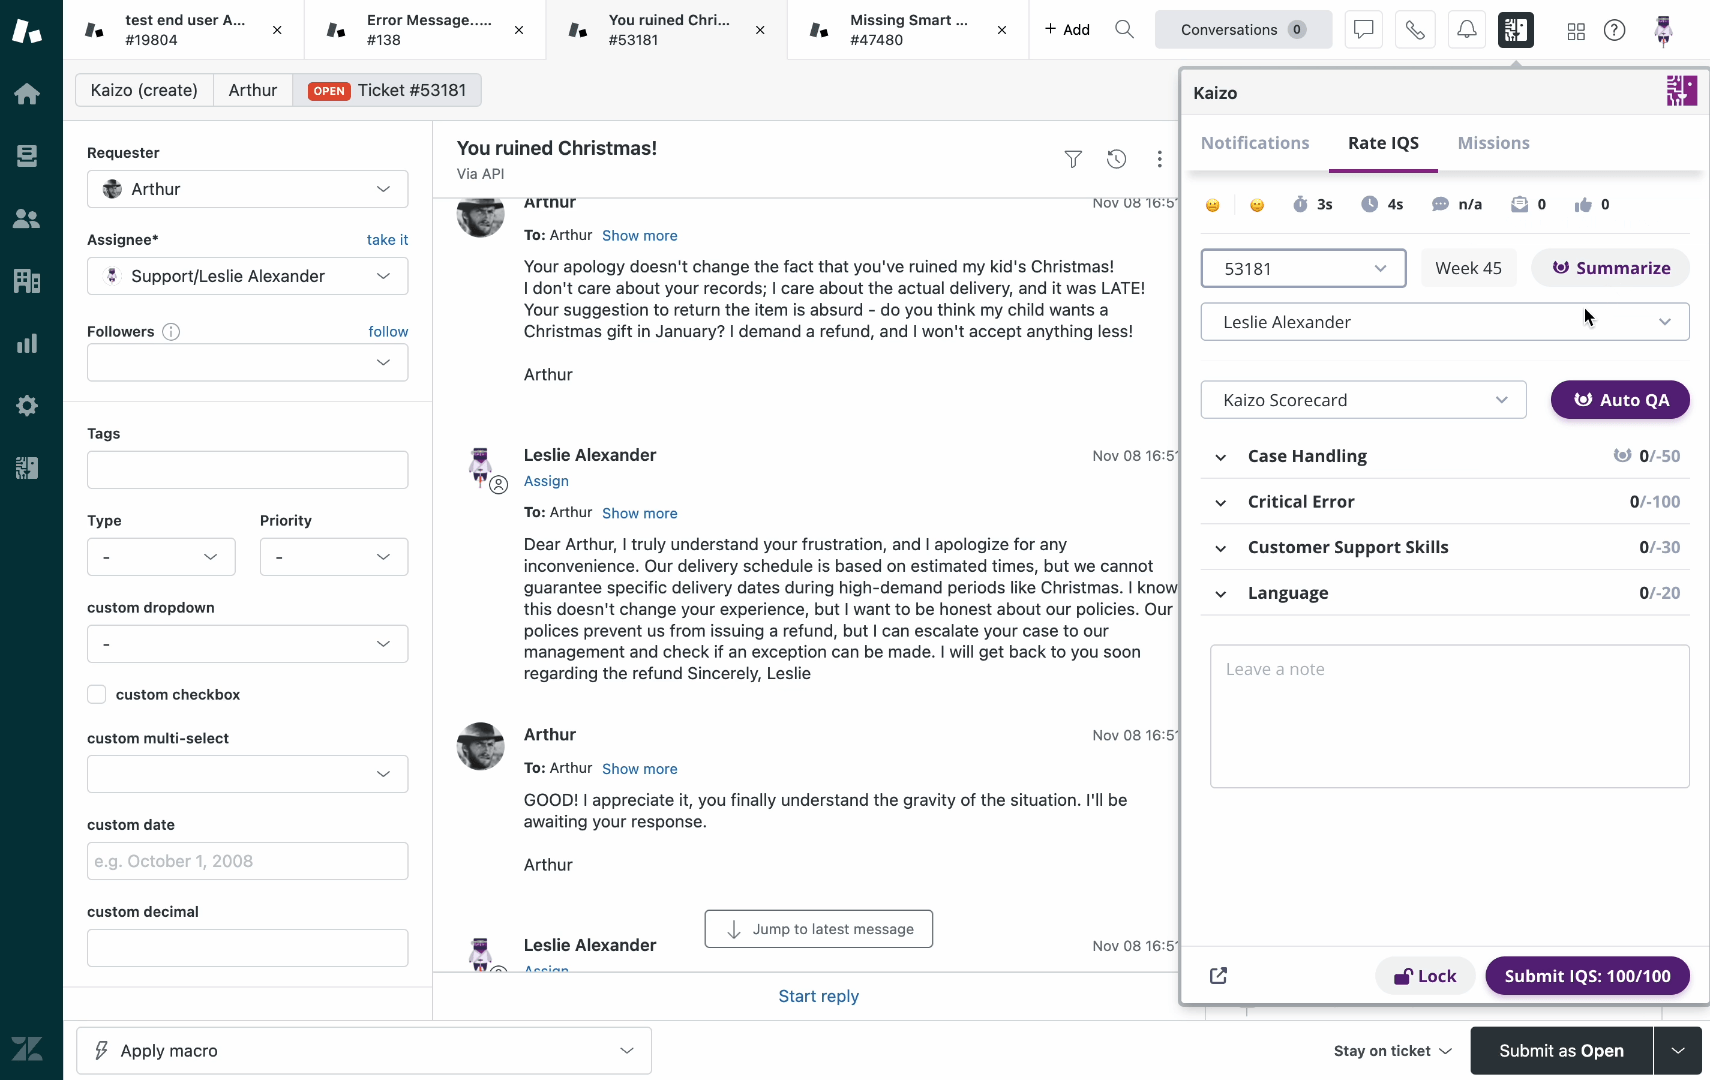This screenshot has height=1080, width=1710.
Task: Open Organizations icon in sidebar
Action: 27,281
